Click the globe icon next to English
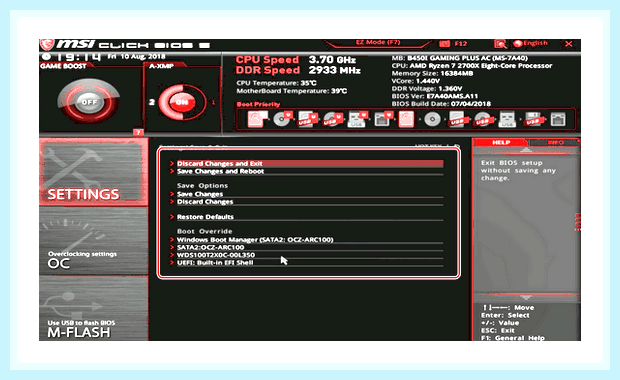The width and height of the screenshot is (620, 380). pos(518,43)
